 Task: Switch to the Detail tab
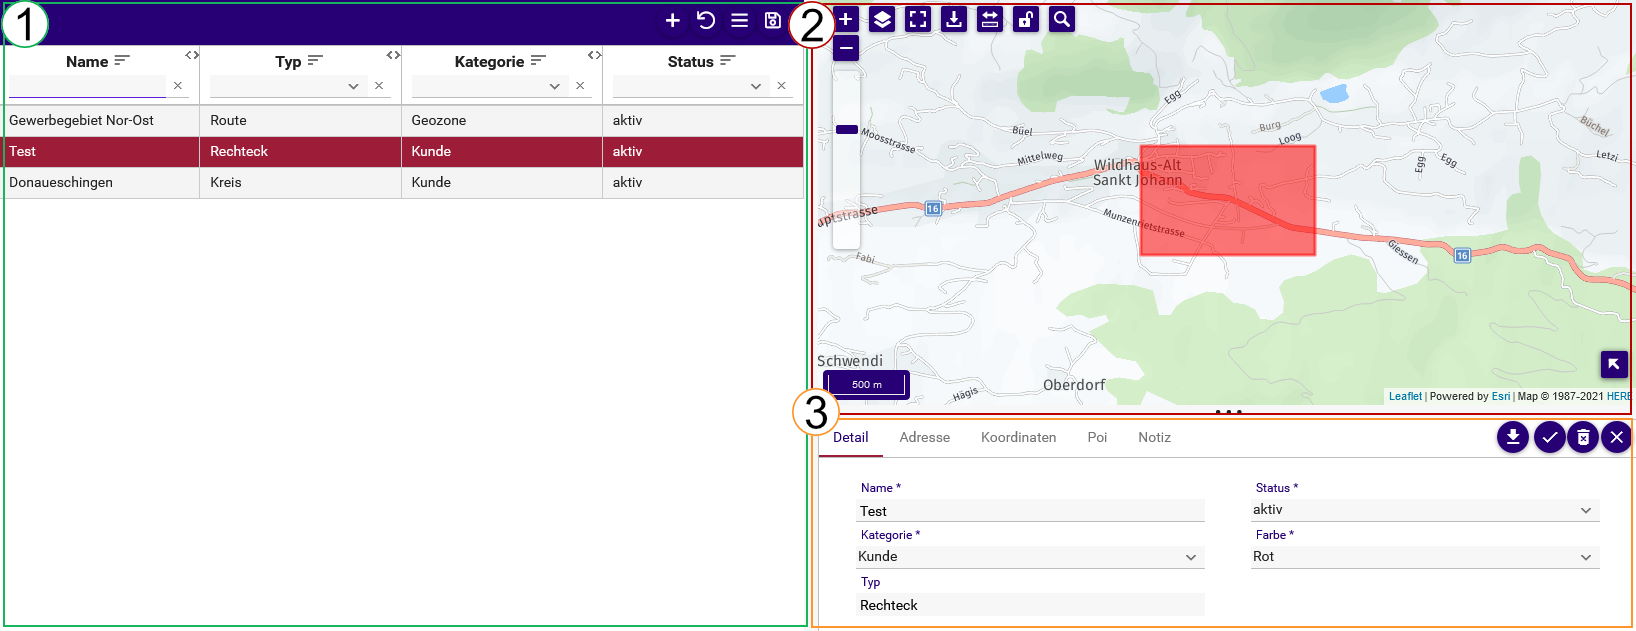[x=850, y=437]
